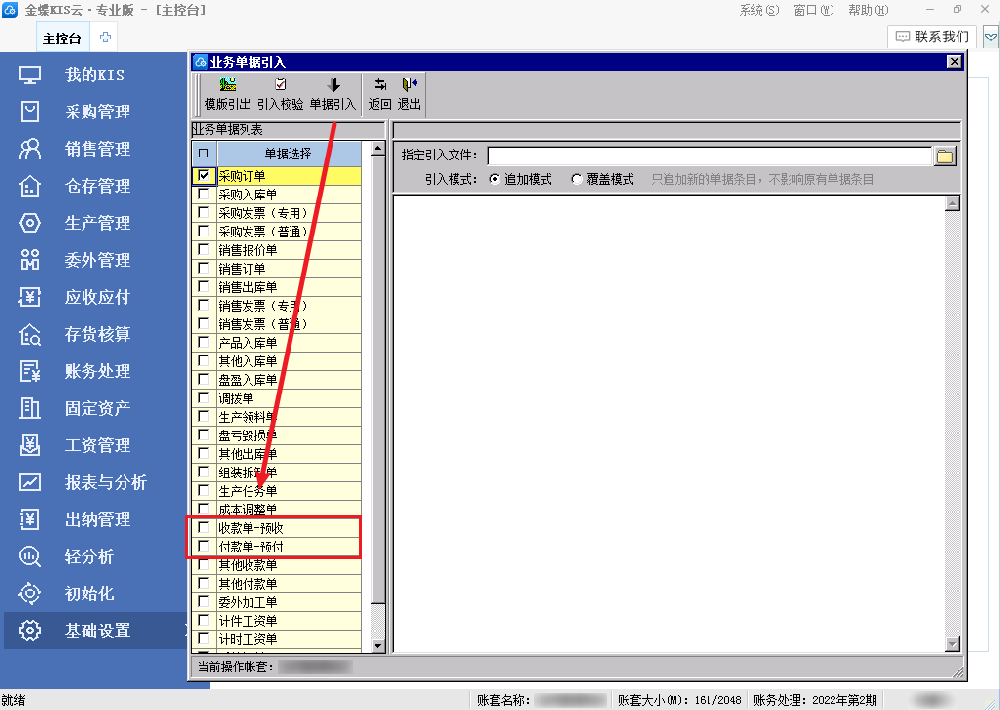The image size is (1000, 710).
Task: Open 生产管理 module in sidebar
Action: click(97, 223)
